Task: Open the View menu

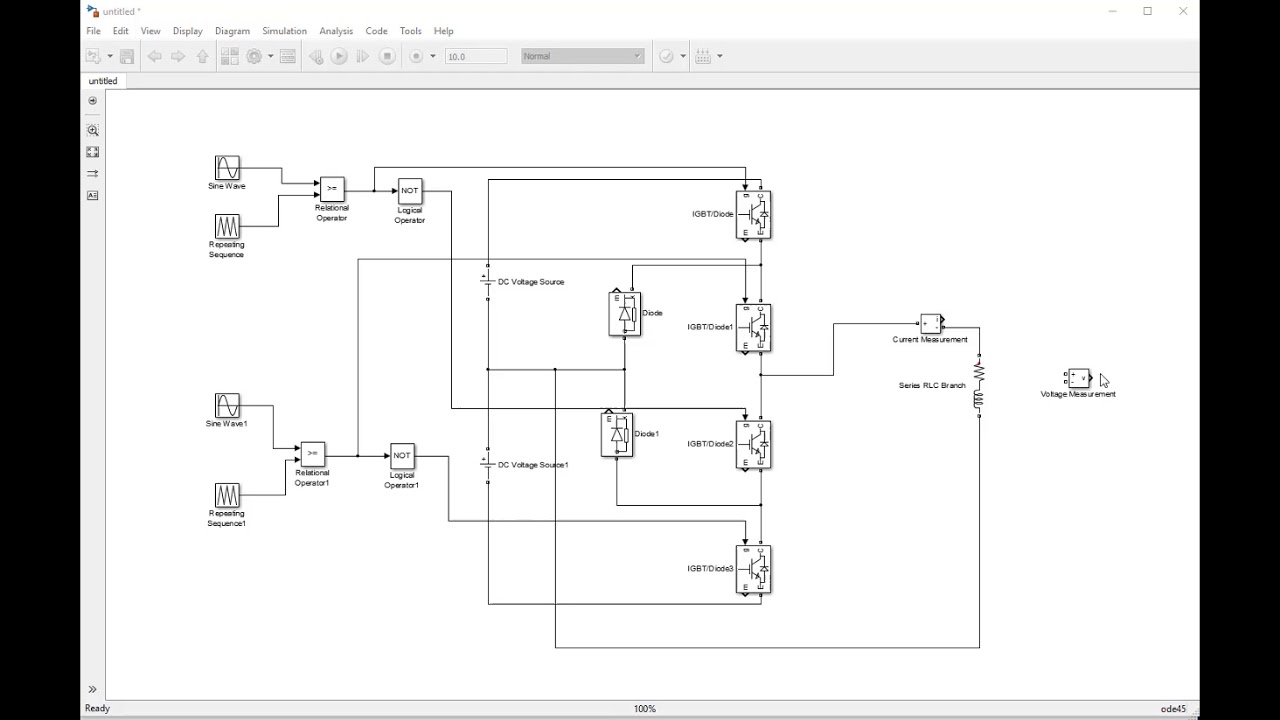Action: [x=150, y=31]
